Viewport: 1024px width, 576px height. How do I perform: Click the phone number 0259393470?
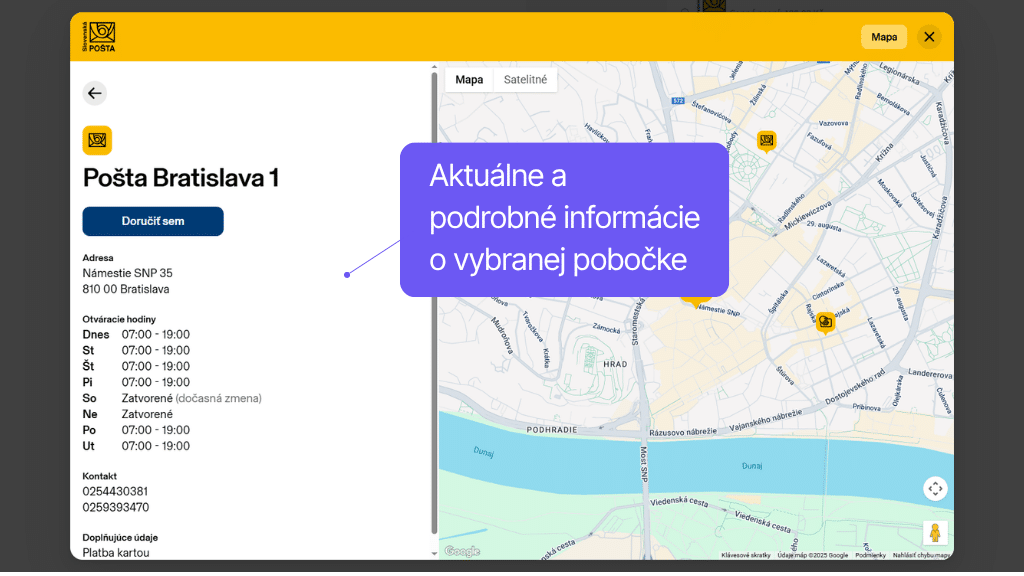pyautogui.click(x=116, y=507)
